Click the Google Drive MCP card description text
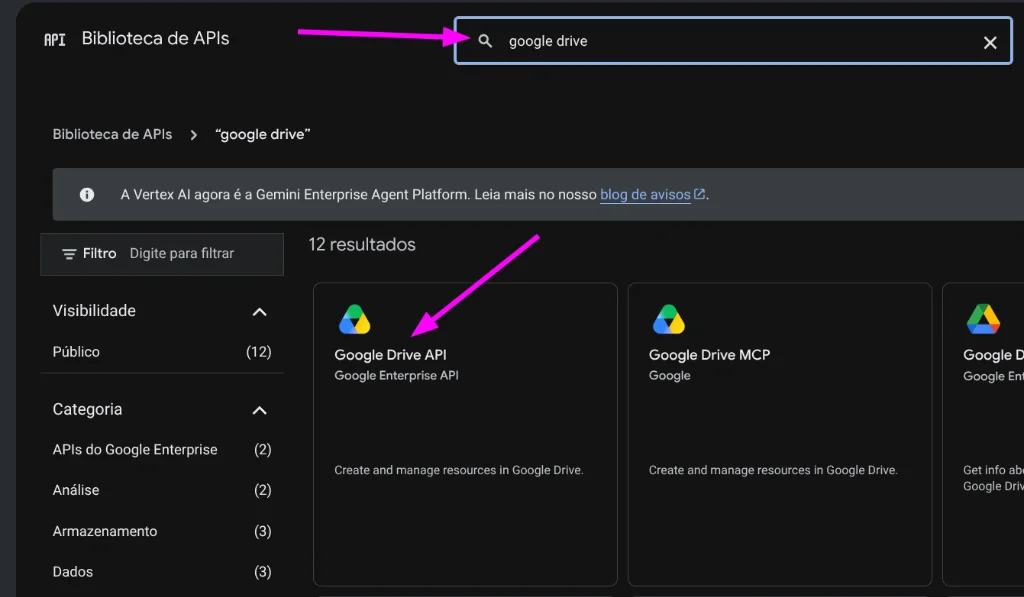 coord(773,470)
